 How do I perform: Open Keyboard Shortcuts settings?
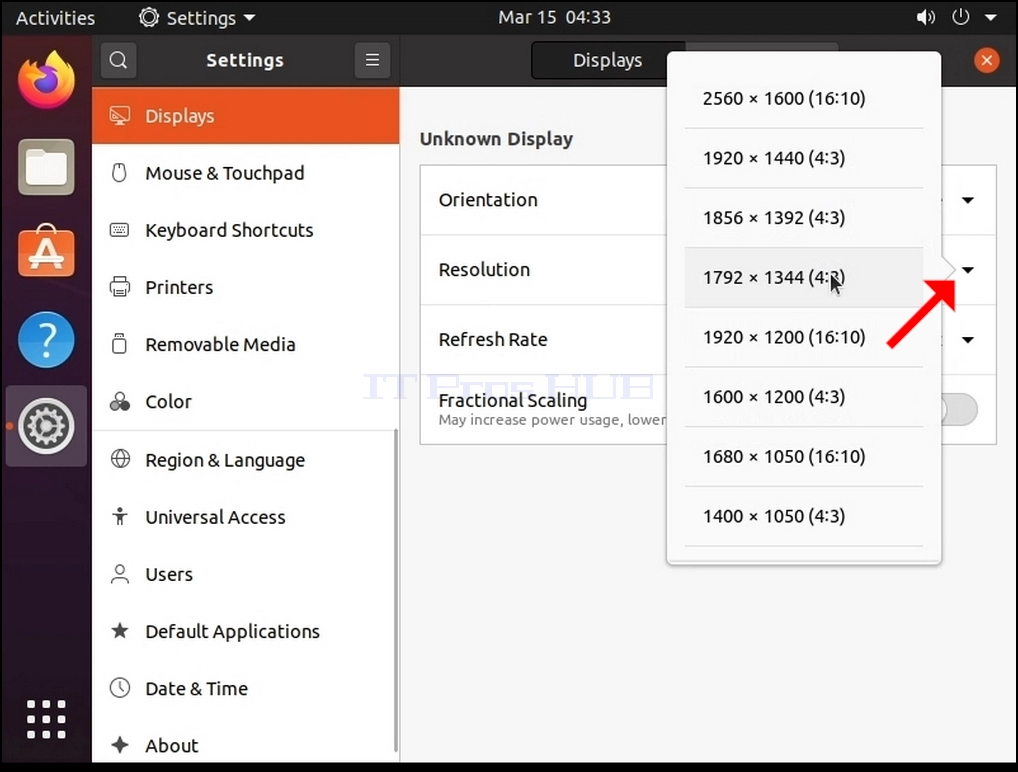point(245,230)
